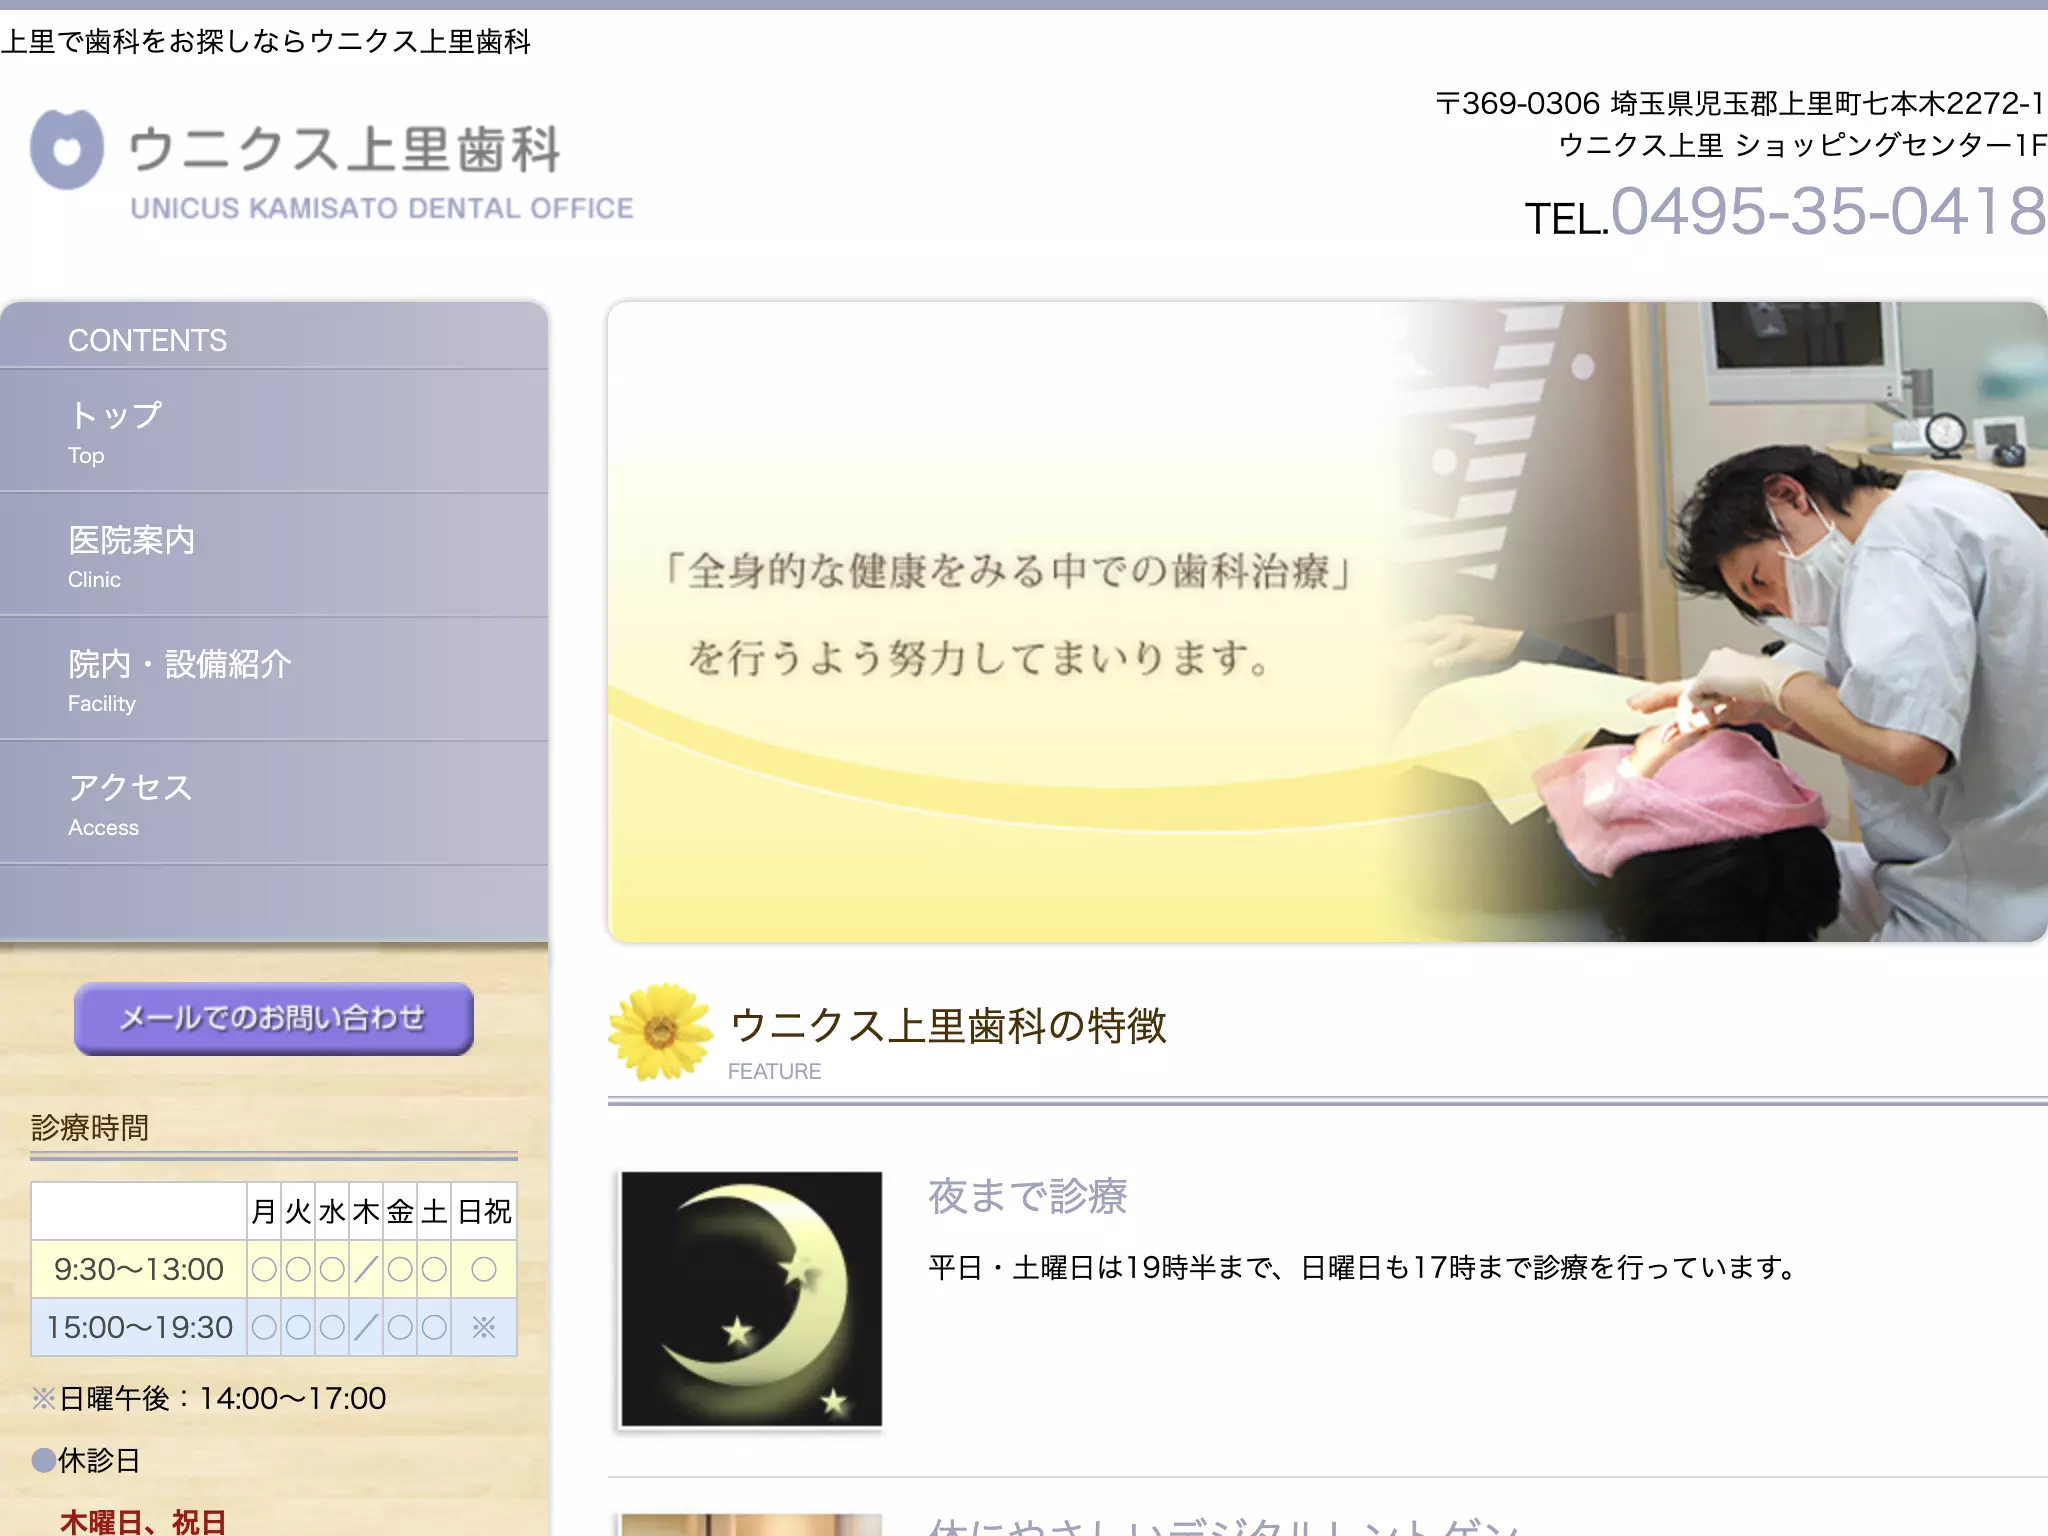Click the red 木曜日、祝日 text
The image size is (2048, 1536).
click(x=143, y=1521)
